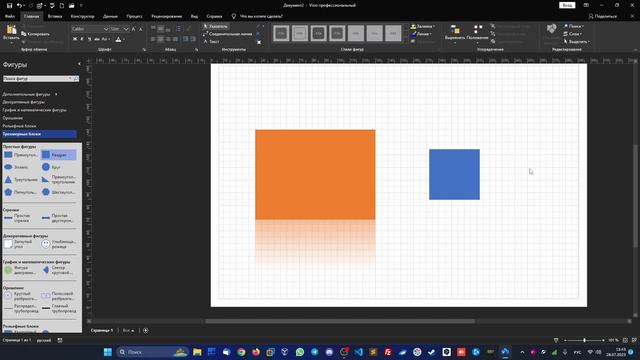Click the 'Что вы хотите сделать?' search box
Image resolution: width=640 pixels, height=360 pixels.
(x=257, y=16)
